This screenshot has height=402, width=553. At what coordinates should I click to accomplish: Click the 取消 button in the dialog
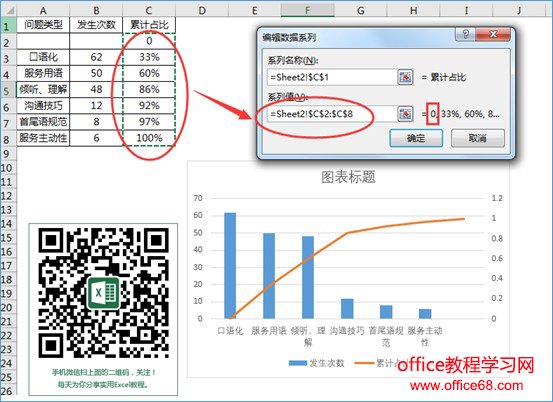(478, 138)
